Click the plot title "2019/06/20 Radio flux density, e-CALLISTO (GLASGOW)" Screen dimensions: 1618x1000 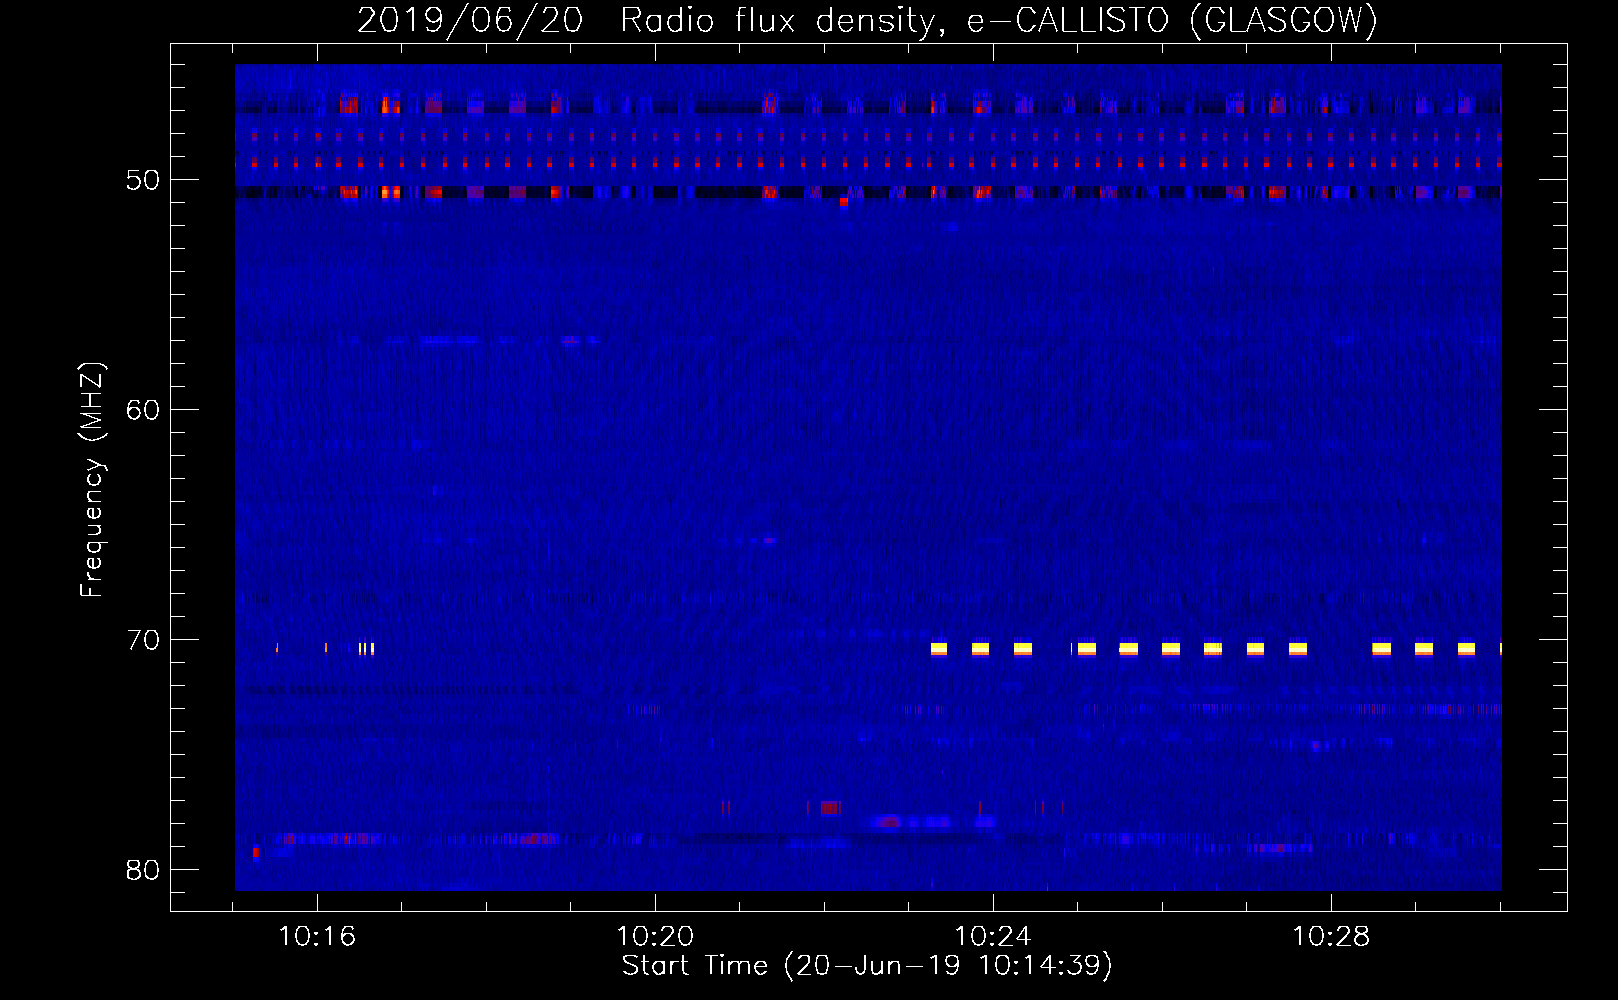[x=867, y=20]
